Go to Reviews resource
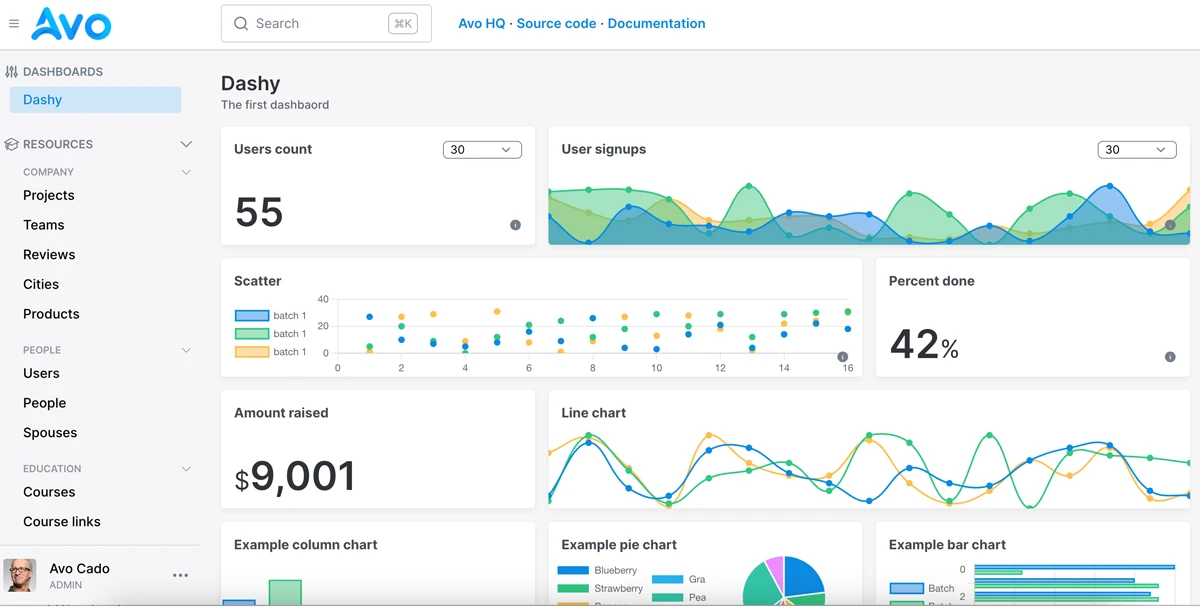 (x=49, y=254)
